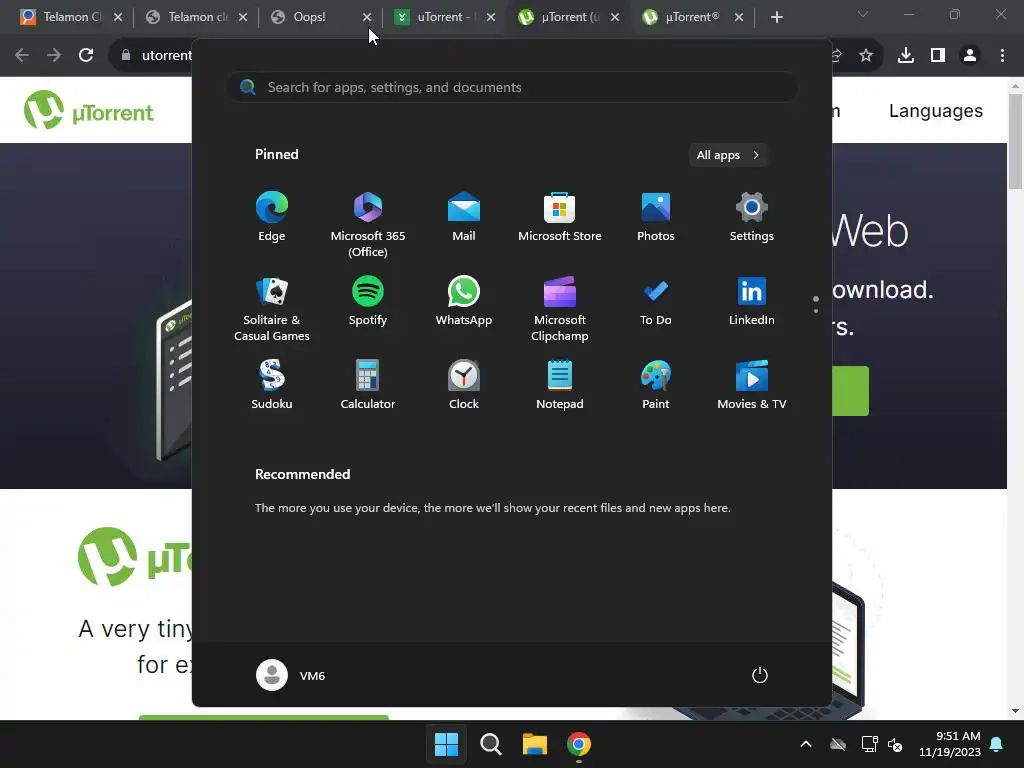
Task: Open Languages menu on uTorrent page
Action: click(935, 111)
